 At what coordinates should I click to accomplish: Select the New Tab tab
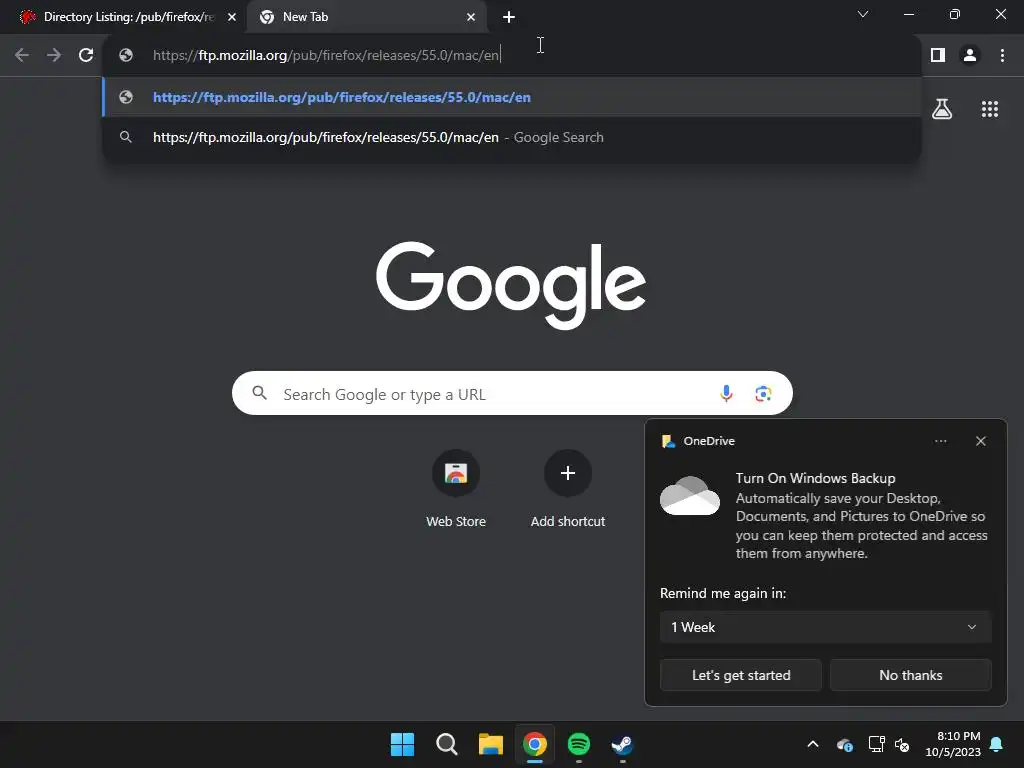(366, 17)
